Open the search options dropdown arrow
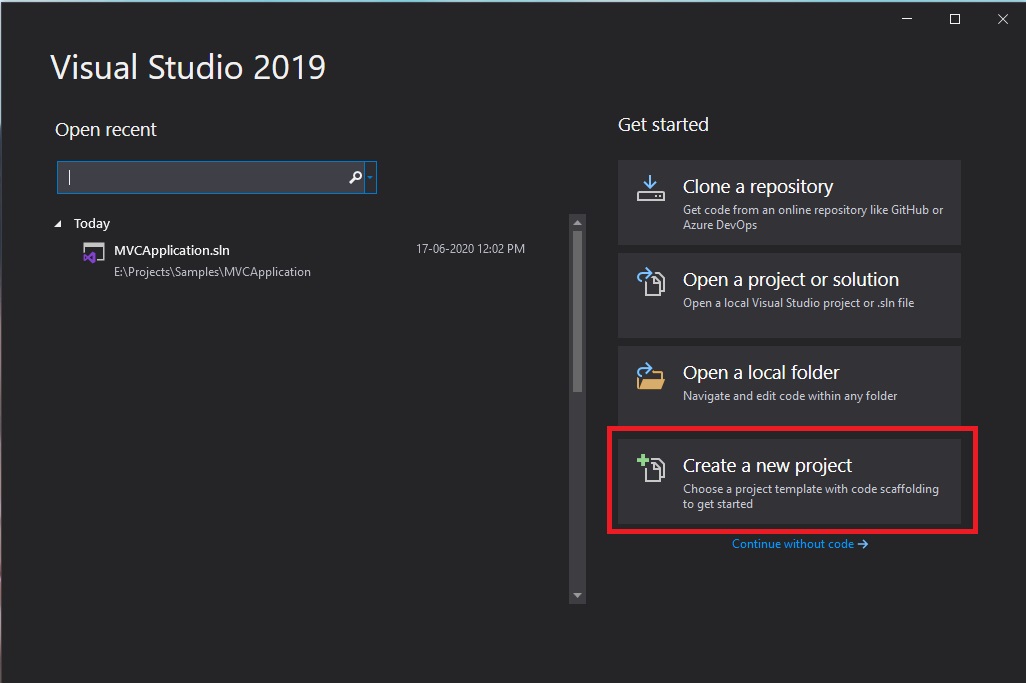 coord(370,177)
